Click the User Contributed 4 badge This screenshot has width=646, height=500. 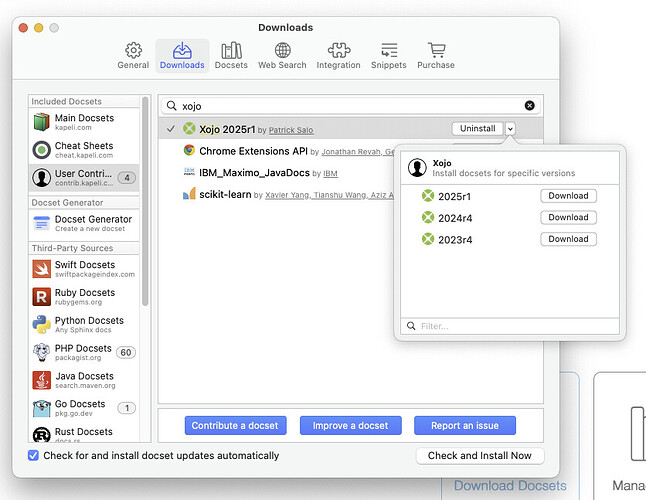pyautogui.click(x=127, y=178)
